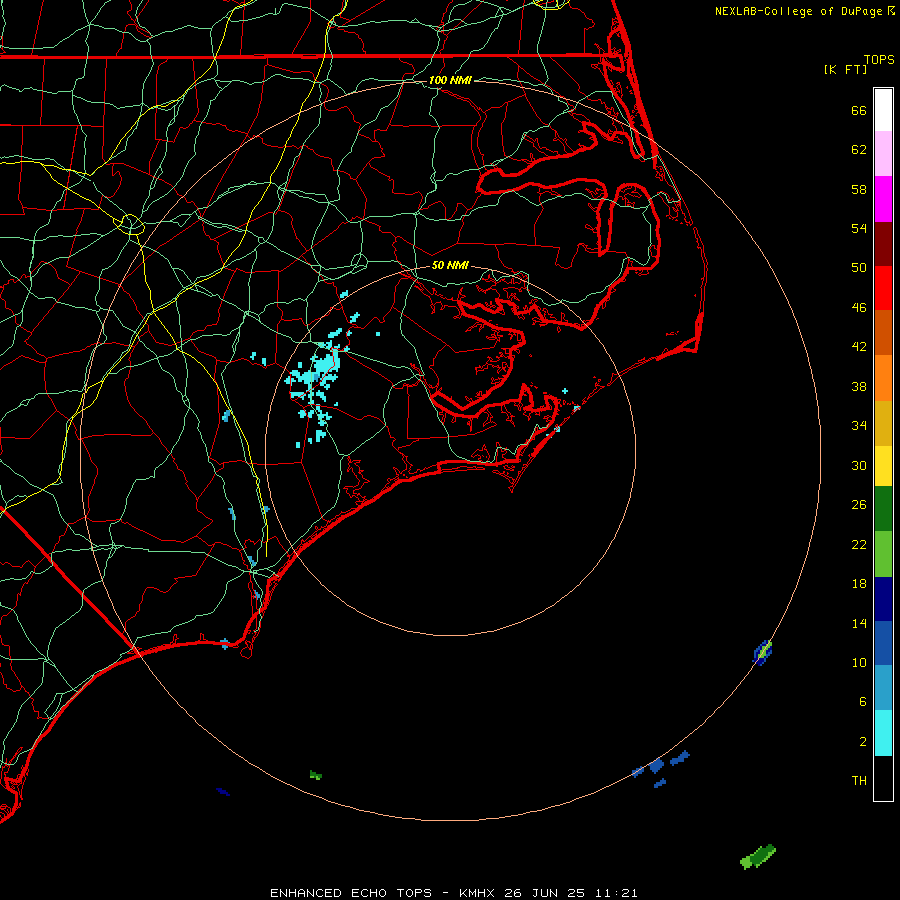This screenshot has width=900, height=900.
Task: Click the yellow swatch near 30
Action: click(883, 466)
